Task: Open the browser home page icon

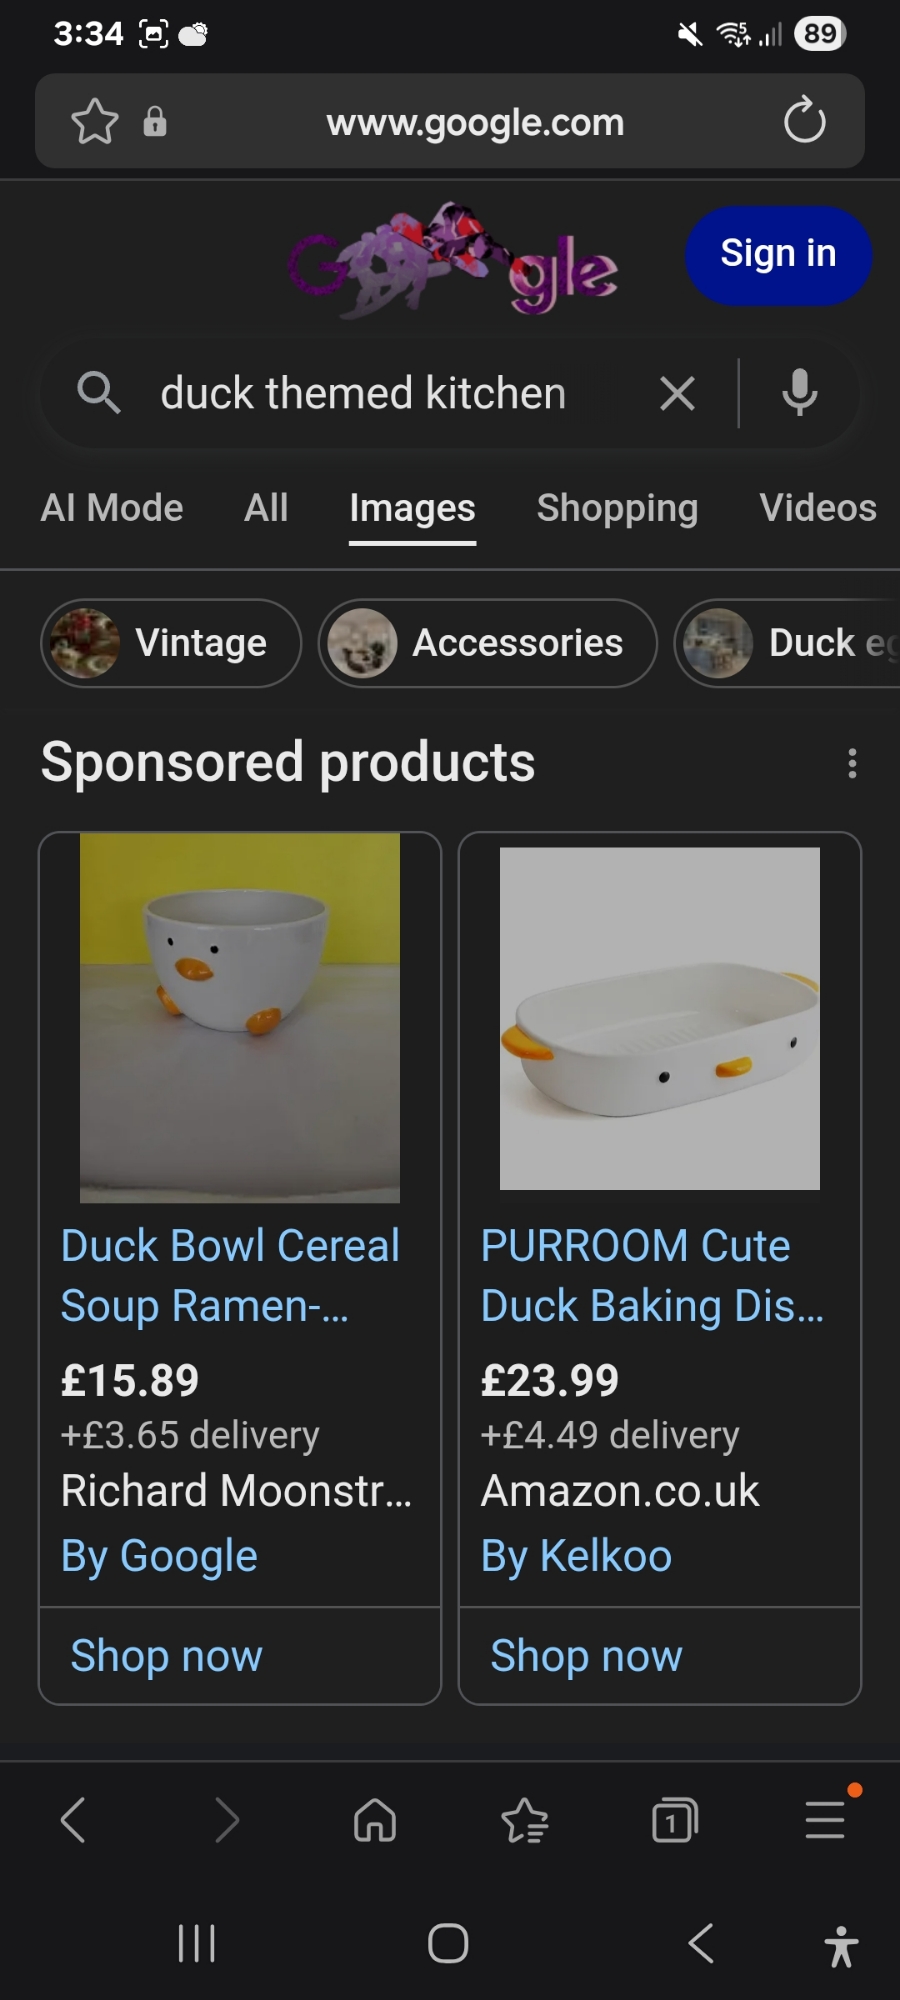Action: pyautogui.click(x=375, y=1820)
